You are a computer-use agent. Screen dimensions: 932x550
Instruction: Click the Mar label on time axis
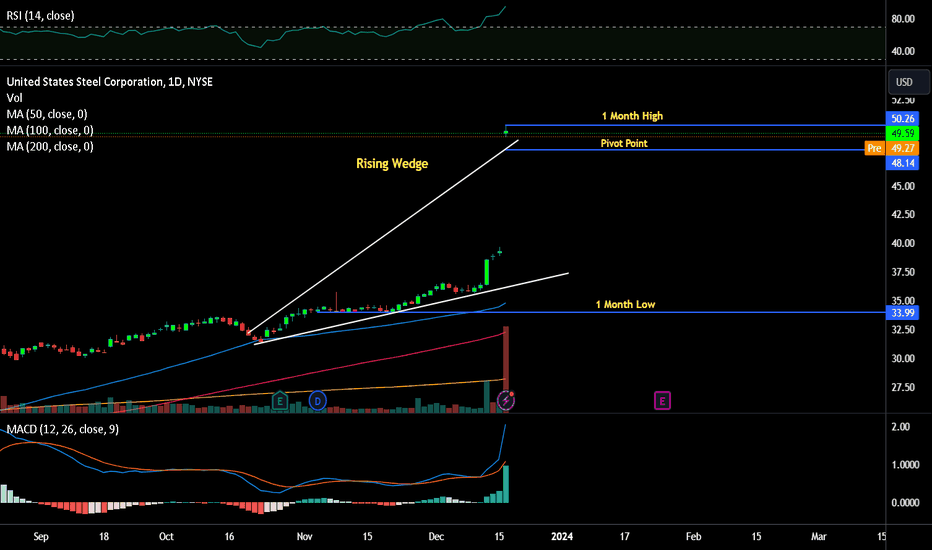point(819,536)
